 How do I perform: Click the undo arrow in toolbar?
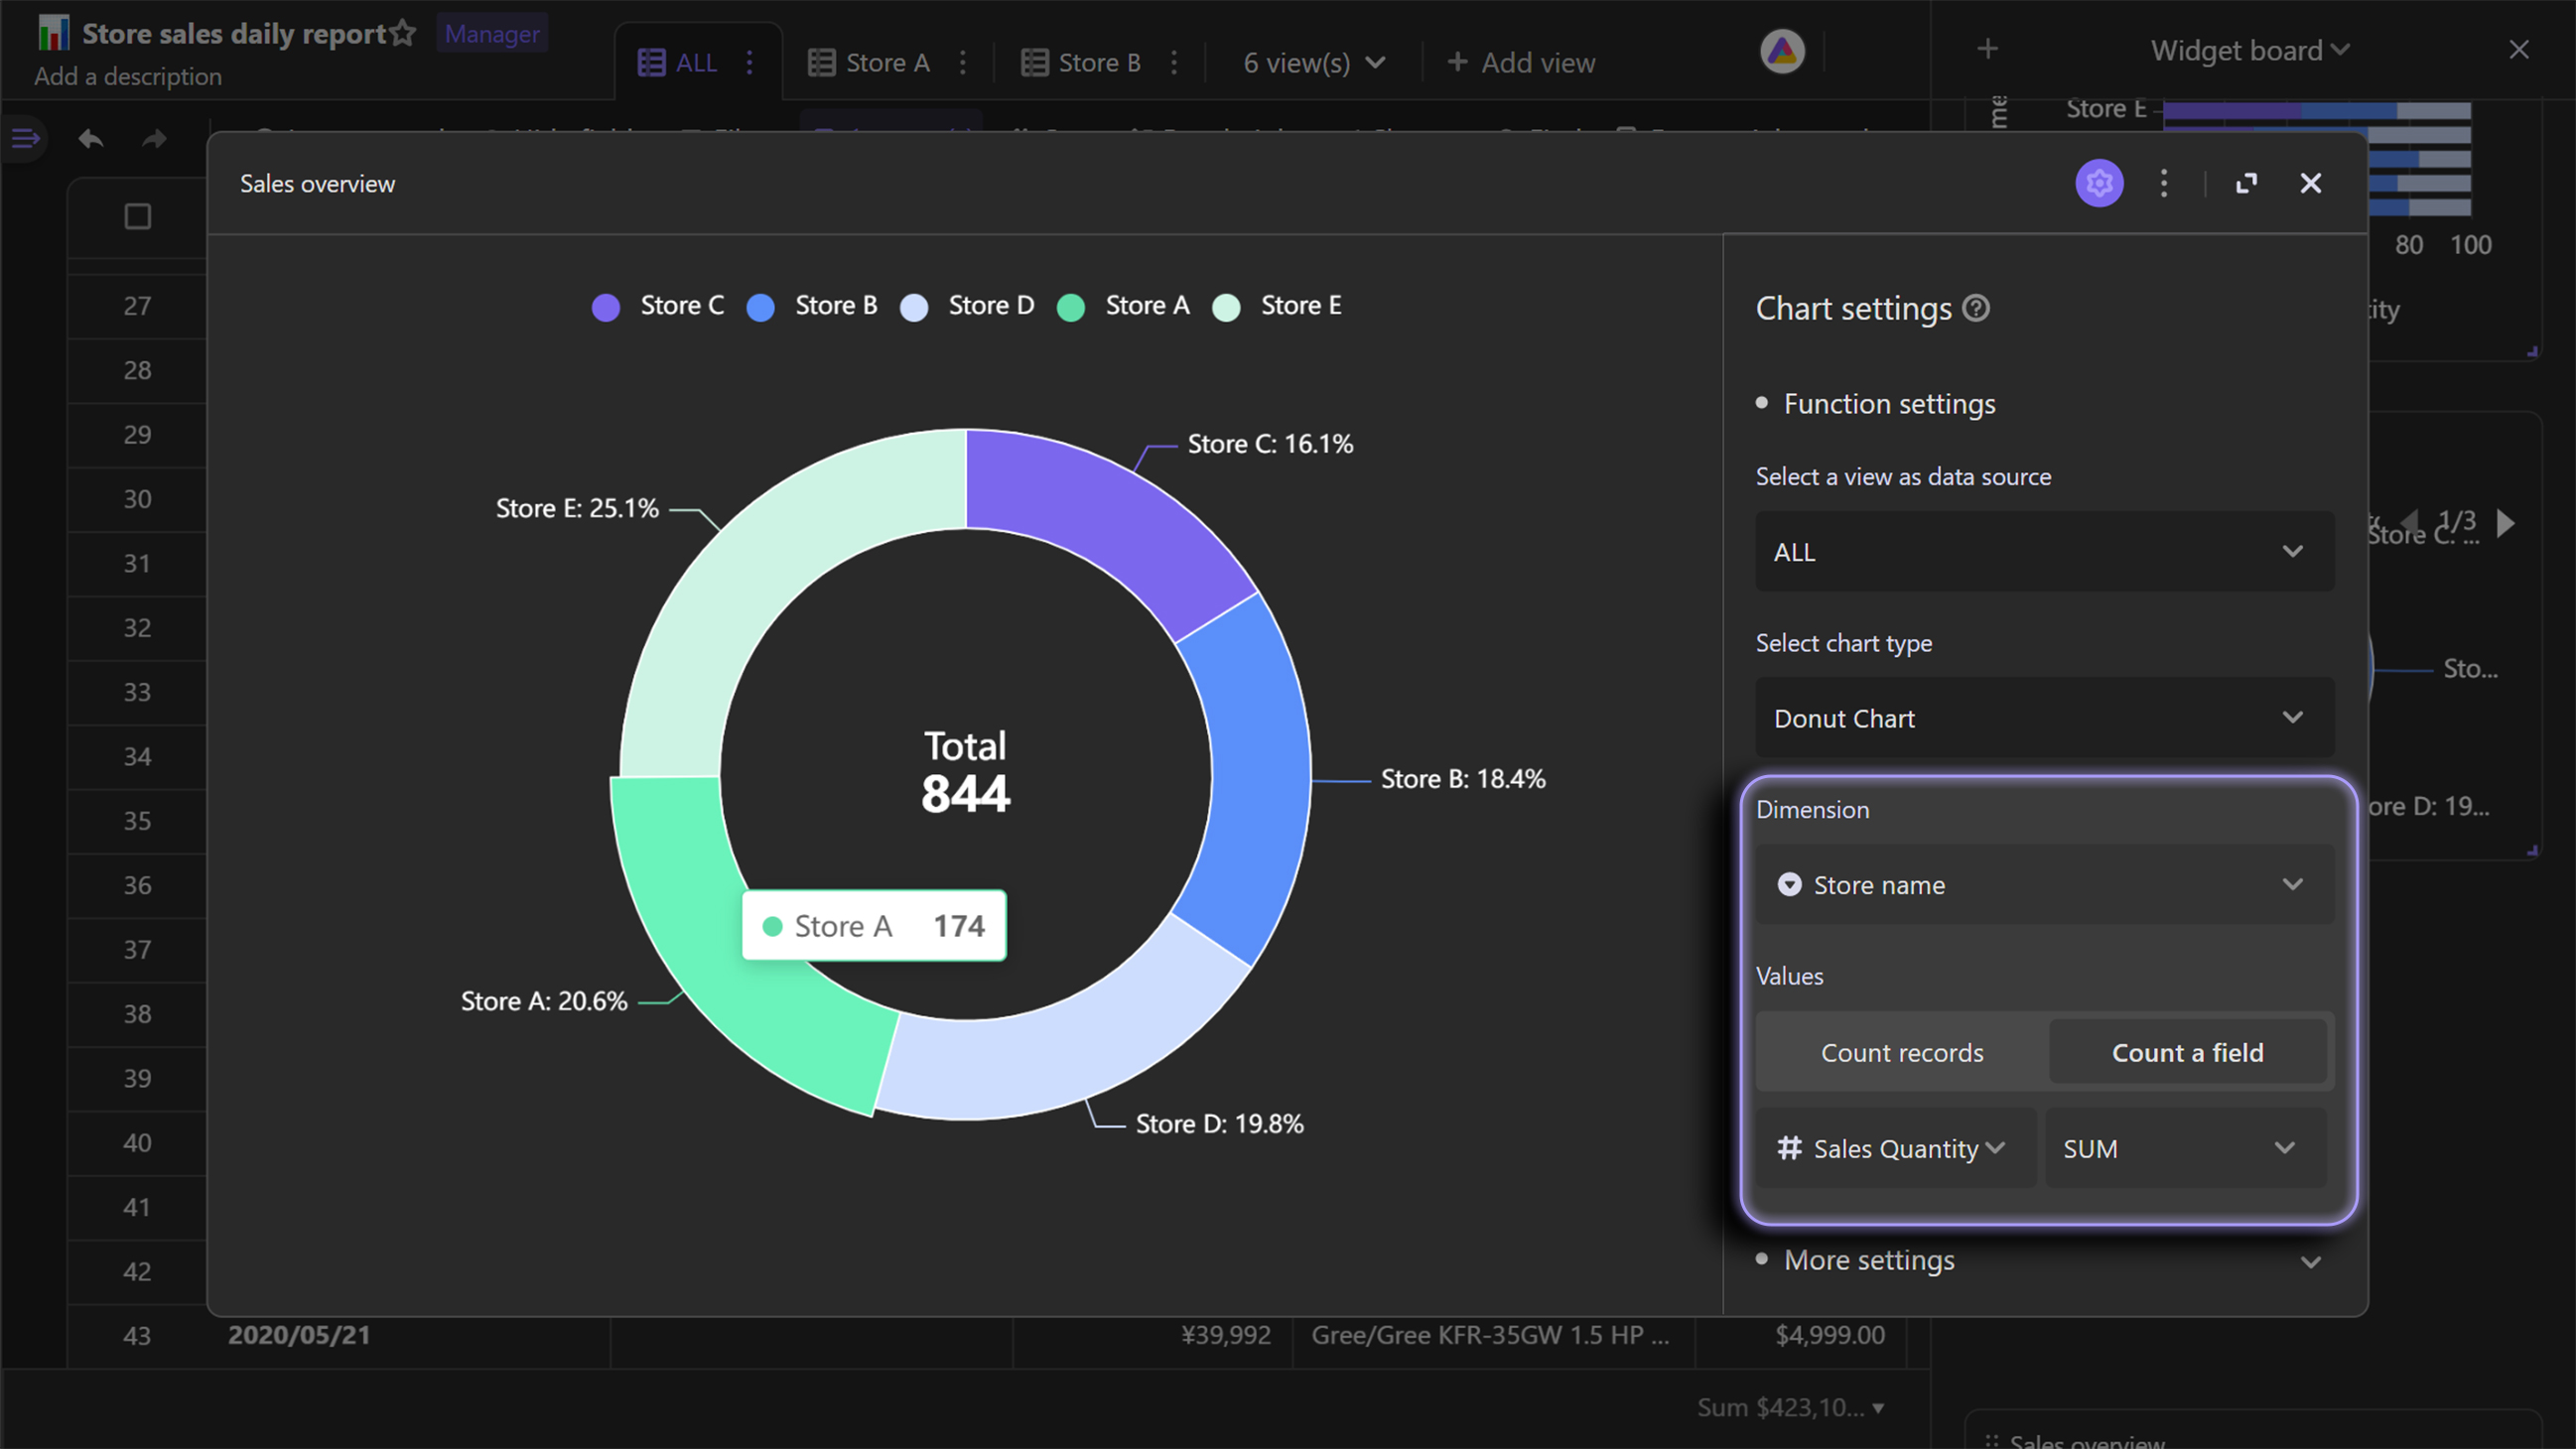[91, 139]
